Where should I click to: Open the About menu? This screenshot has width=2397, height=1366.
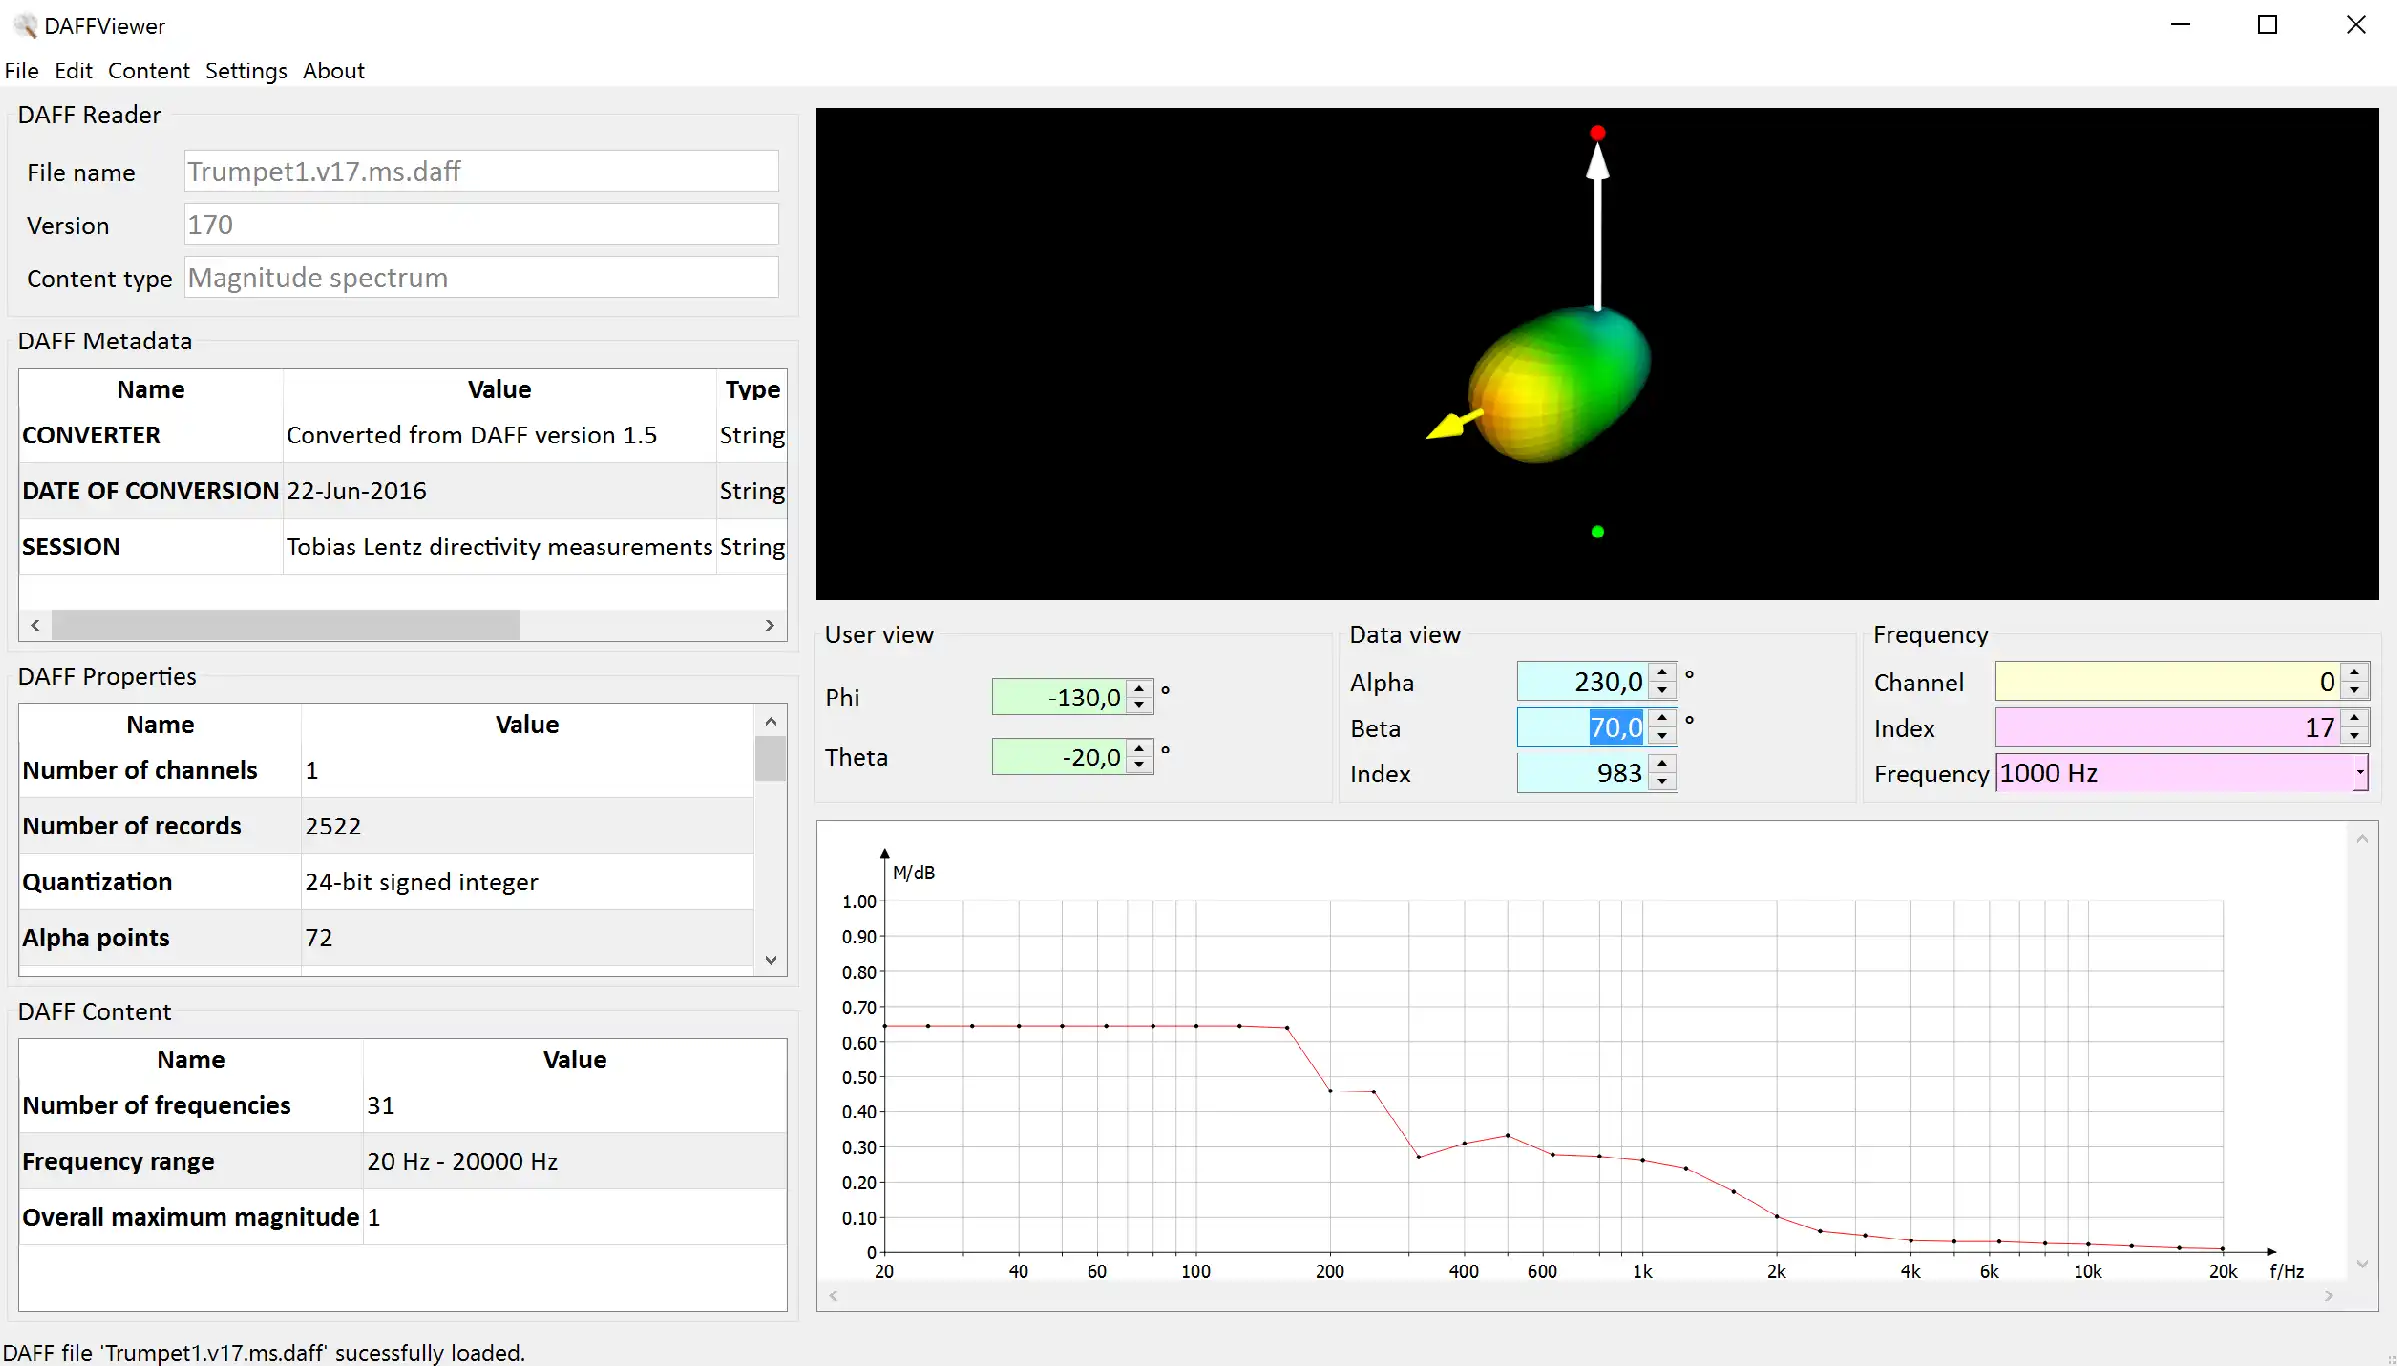click(333, 71)
